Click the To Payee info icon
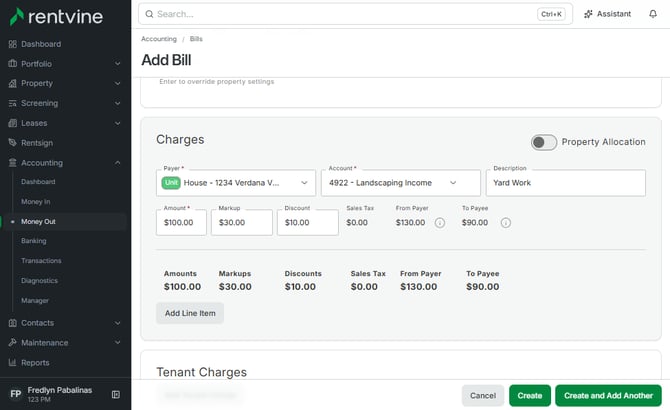 pyautogui.click(x=505, y=223)
